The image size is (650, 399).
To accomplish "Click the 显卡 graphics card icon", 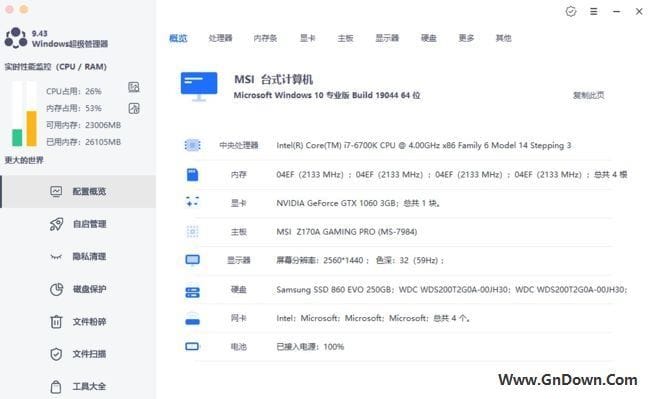I will [192, 202].
